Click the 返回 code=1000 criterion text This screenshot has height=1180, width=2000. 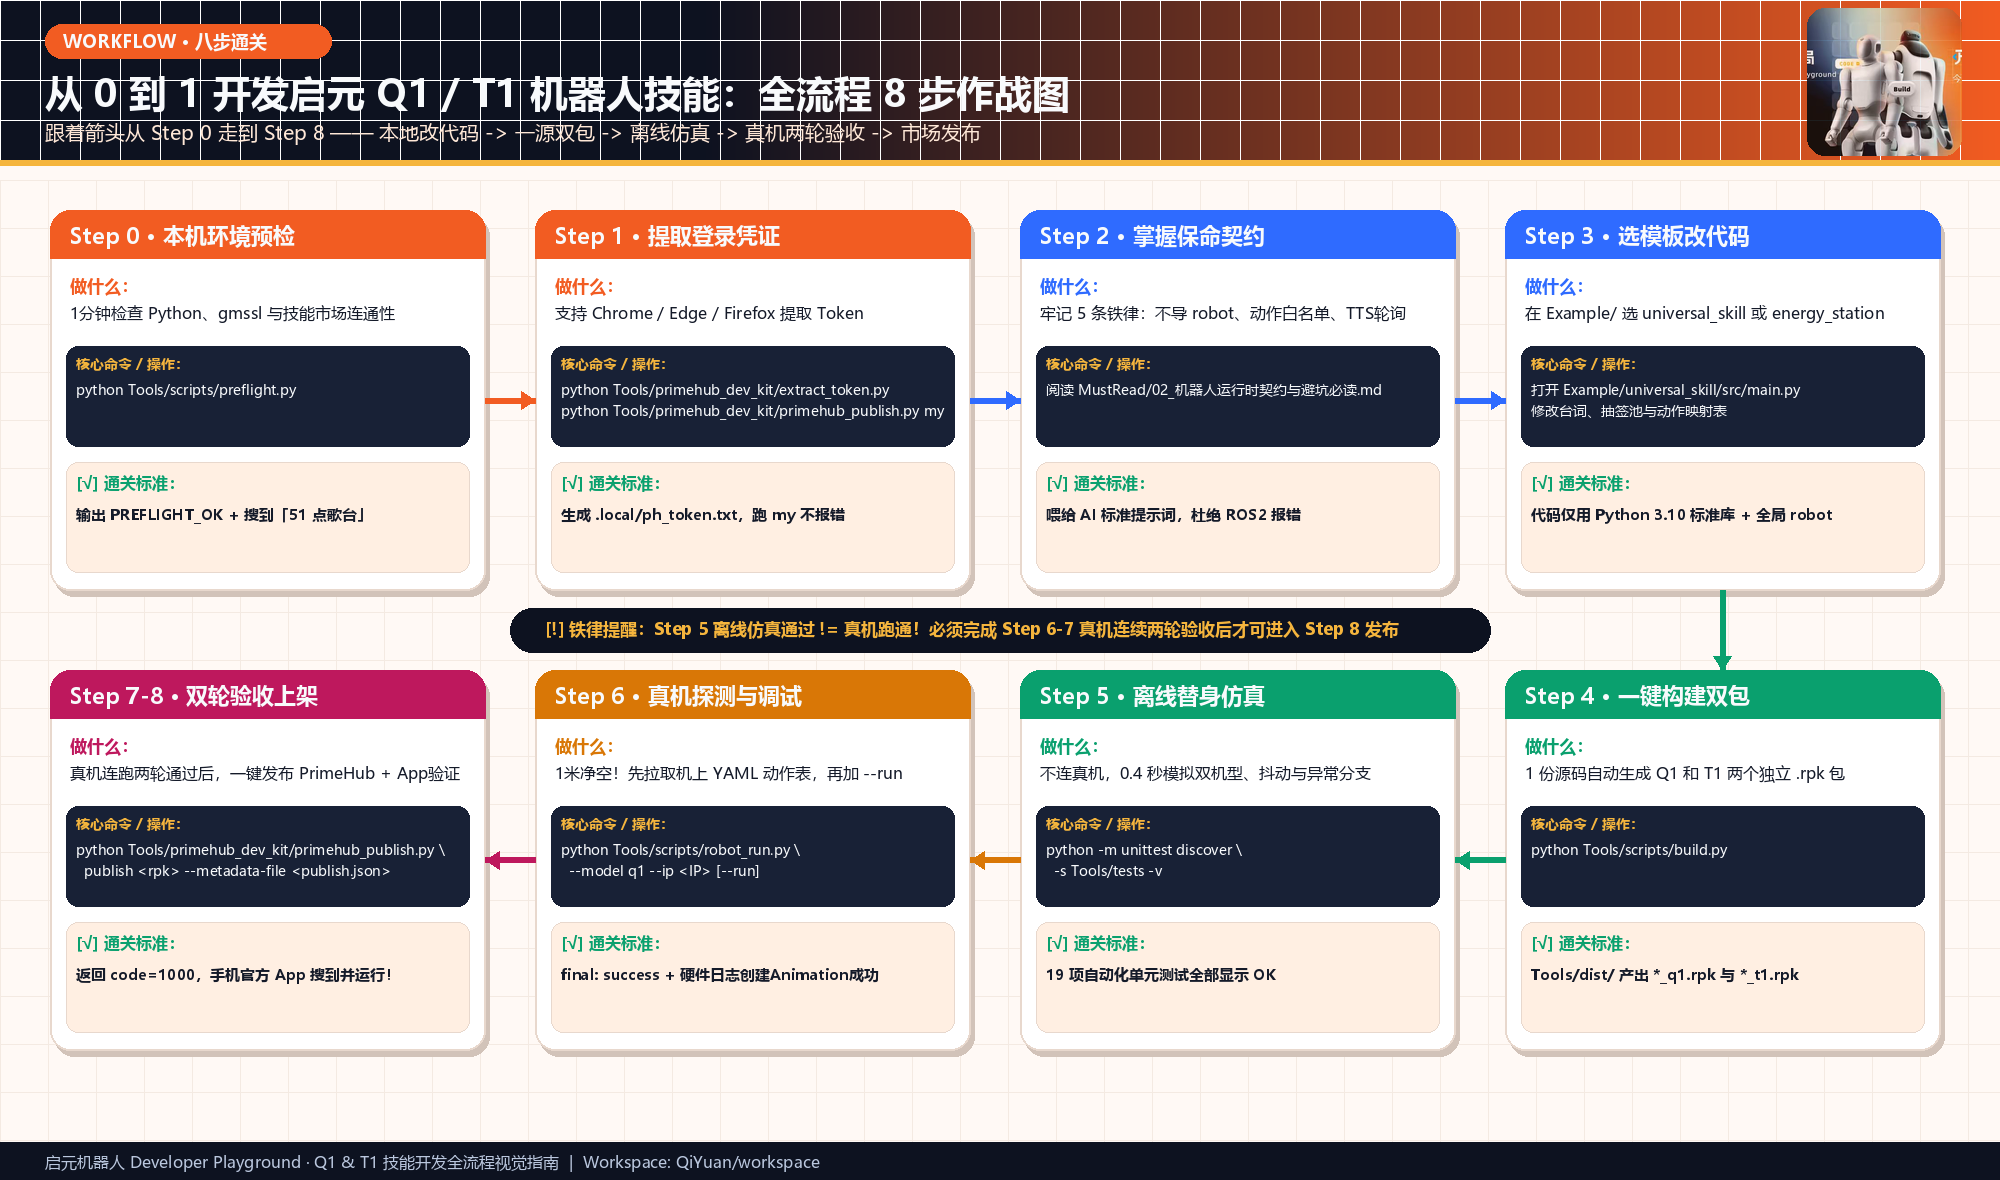(233, 975)
